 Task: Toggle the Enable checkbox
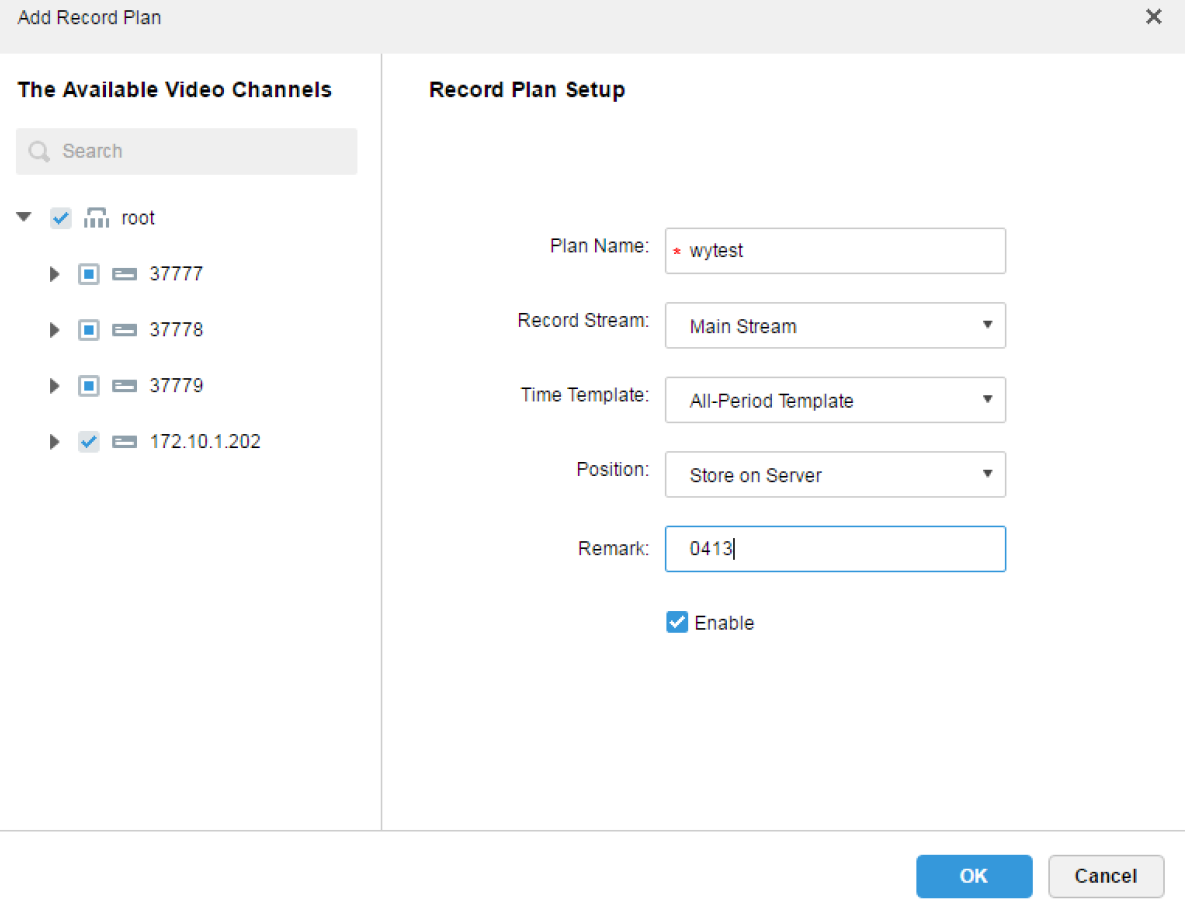(x=677, y=623)
